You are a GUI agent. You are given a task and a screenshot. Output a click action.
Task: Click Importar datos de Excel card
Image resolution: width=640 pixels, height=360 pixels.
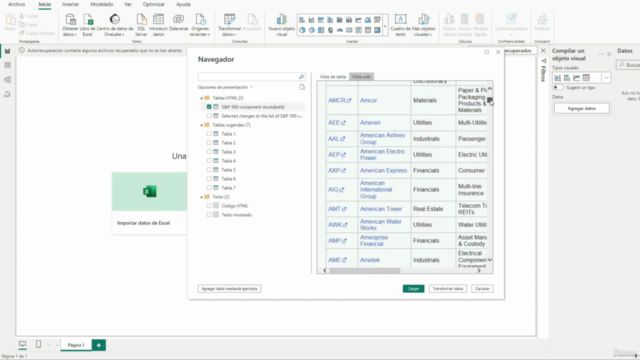[x=149, y=203]
